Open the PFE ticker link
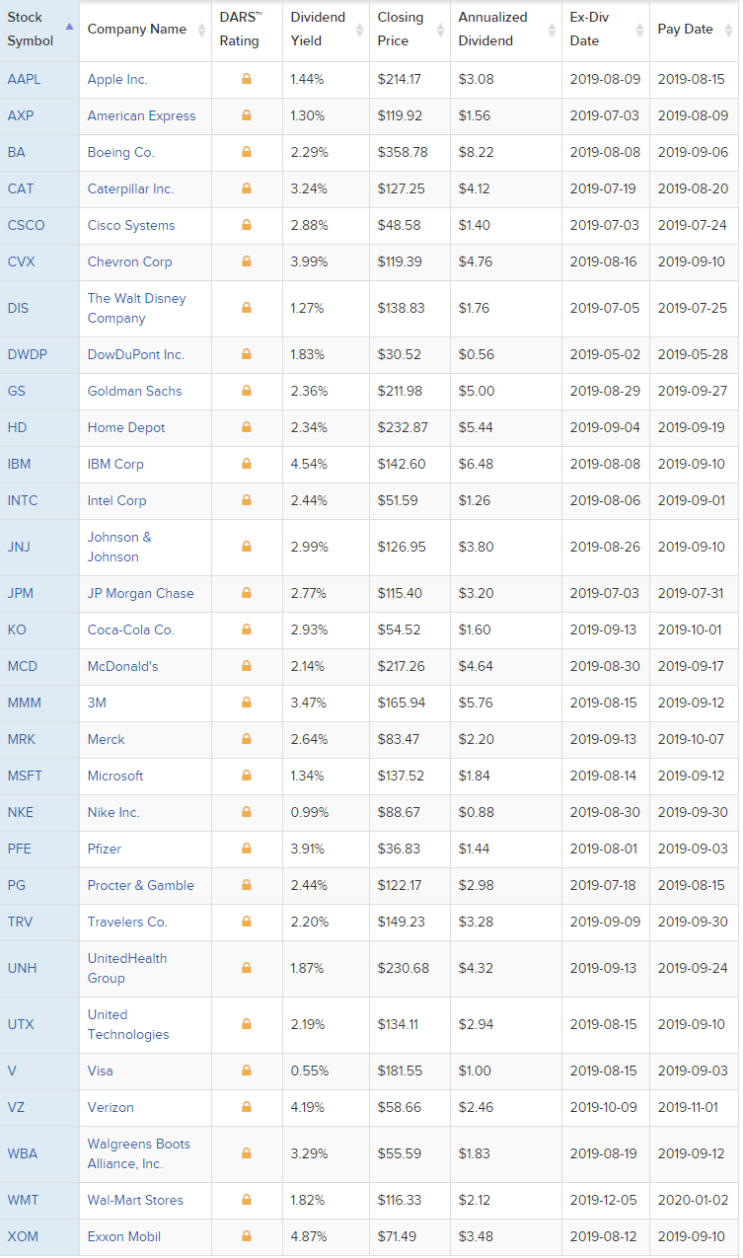The width and height of the screenshot is (743, 1258). coord(19,849)
